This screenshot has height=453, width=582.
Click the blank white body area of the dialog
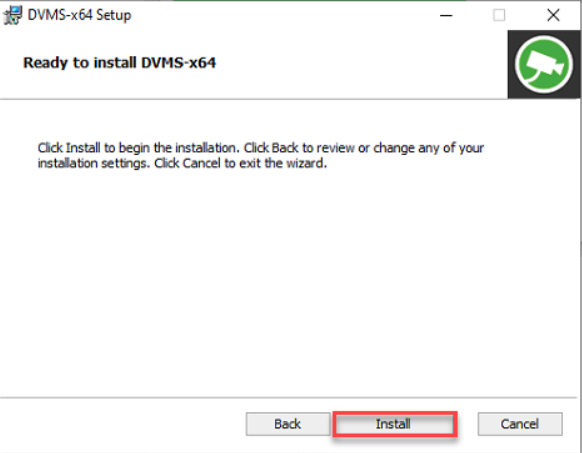(290, 278)
